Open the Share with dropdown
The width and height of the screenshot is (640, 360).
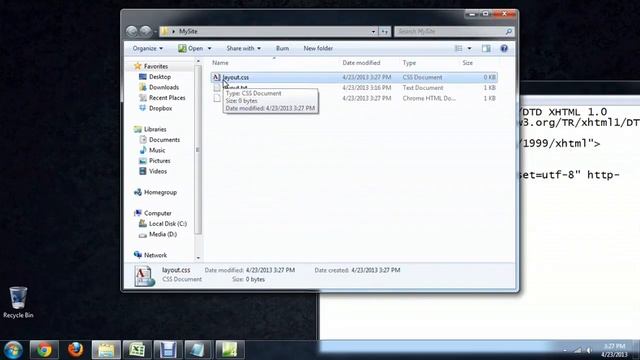243,49
